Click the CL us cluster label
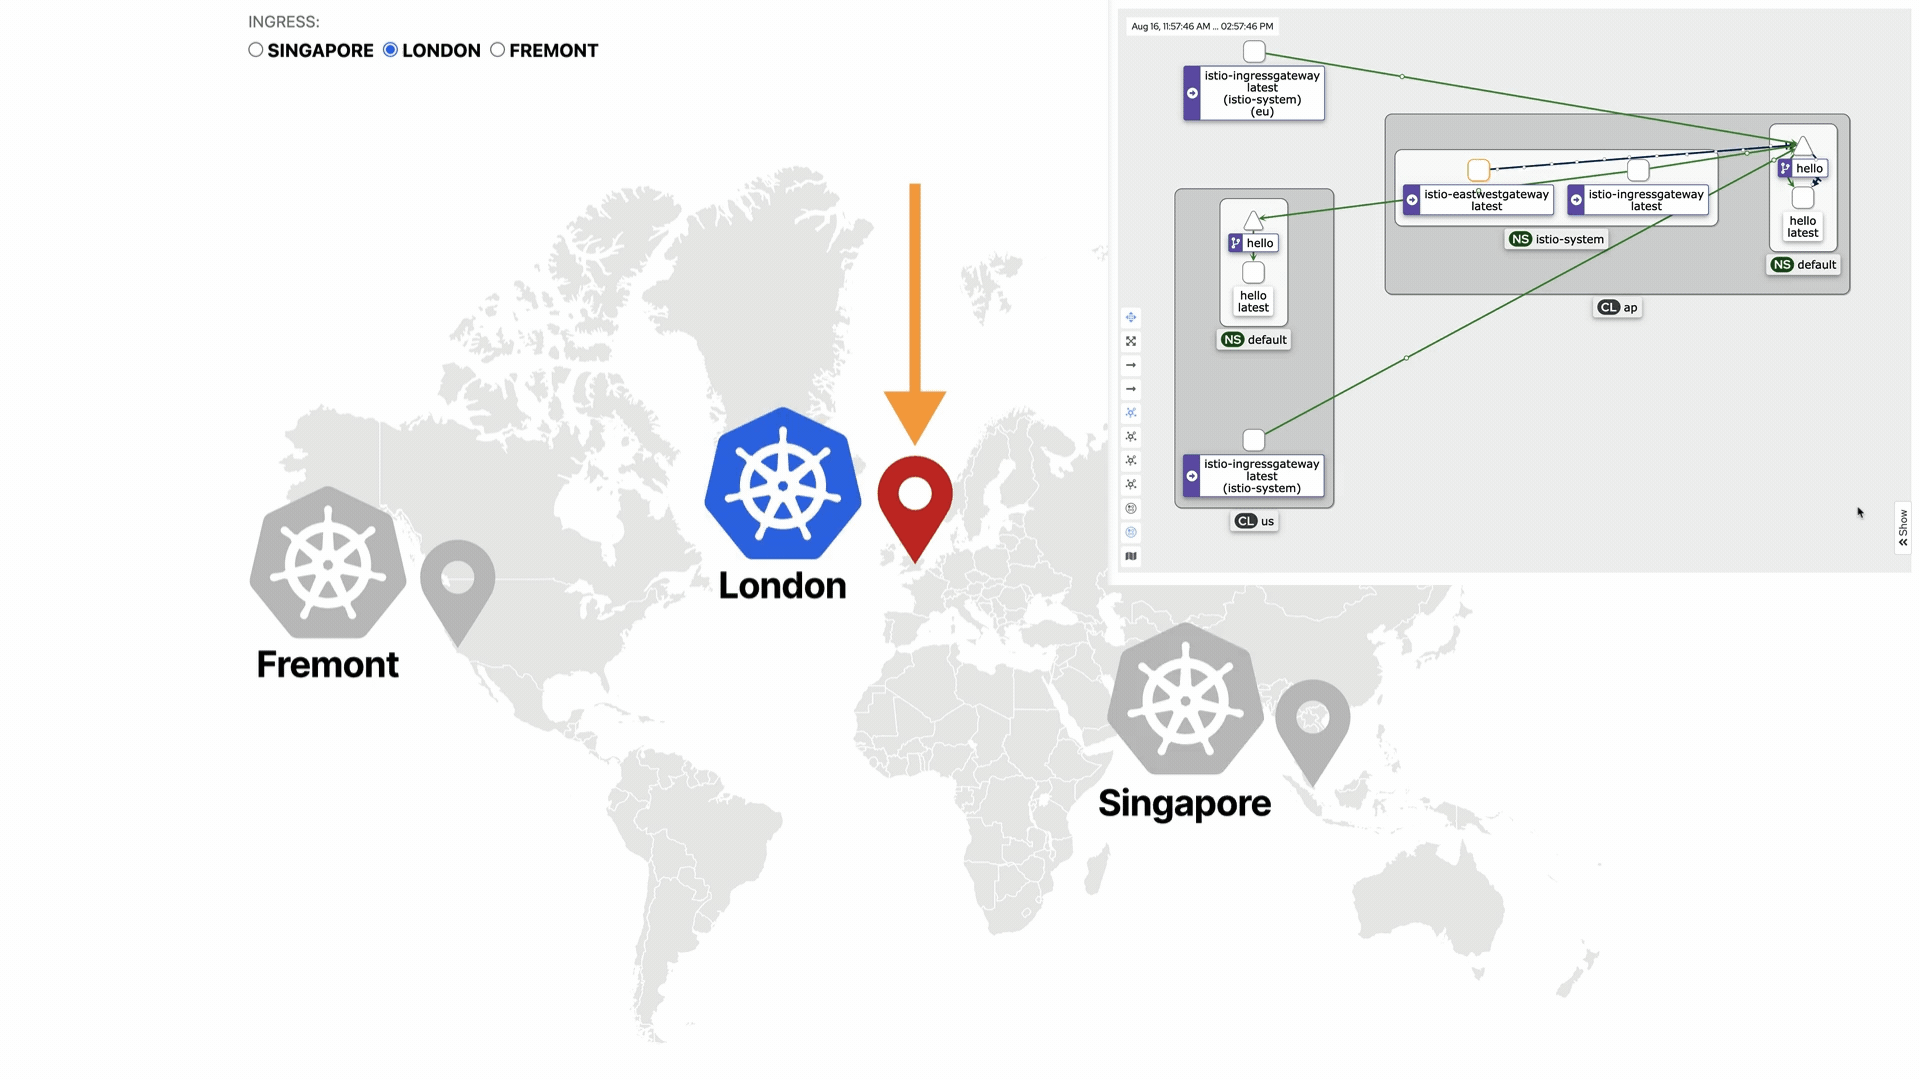 tap(1254, 521)
